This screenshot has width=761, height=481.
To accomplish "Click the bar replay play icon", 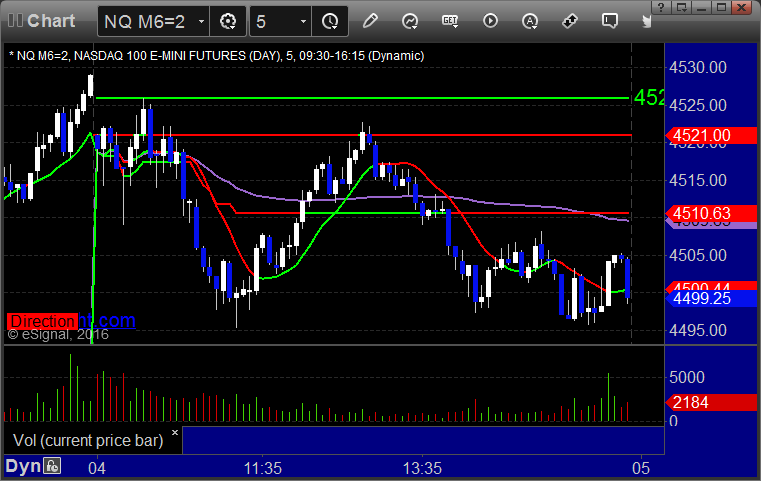I will [x=490, y=21].
